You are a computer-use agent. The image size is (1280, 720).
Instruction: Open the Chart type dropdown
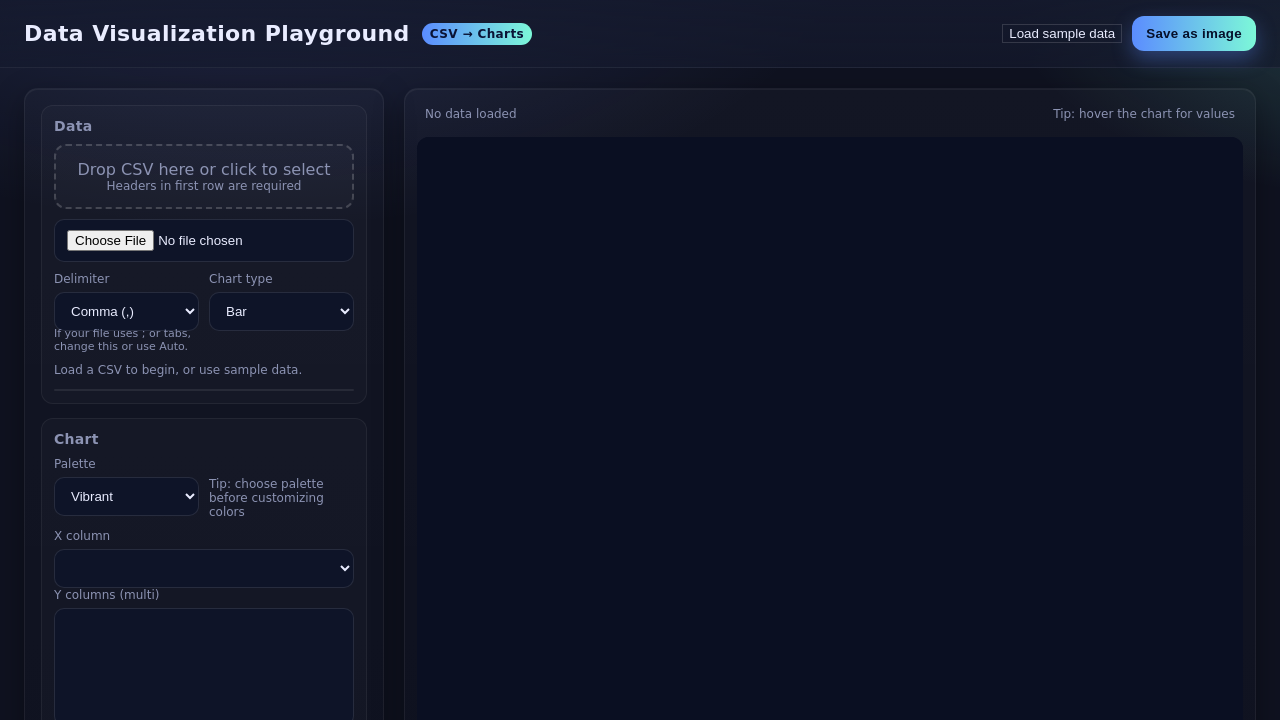(281, 311)
